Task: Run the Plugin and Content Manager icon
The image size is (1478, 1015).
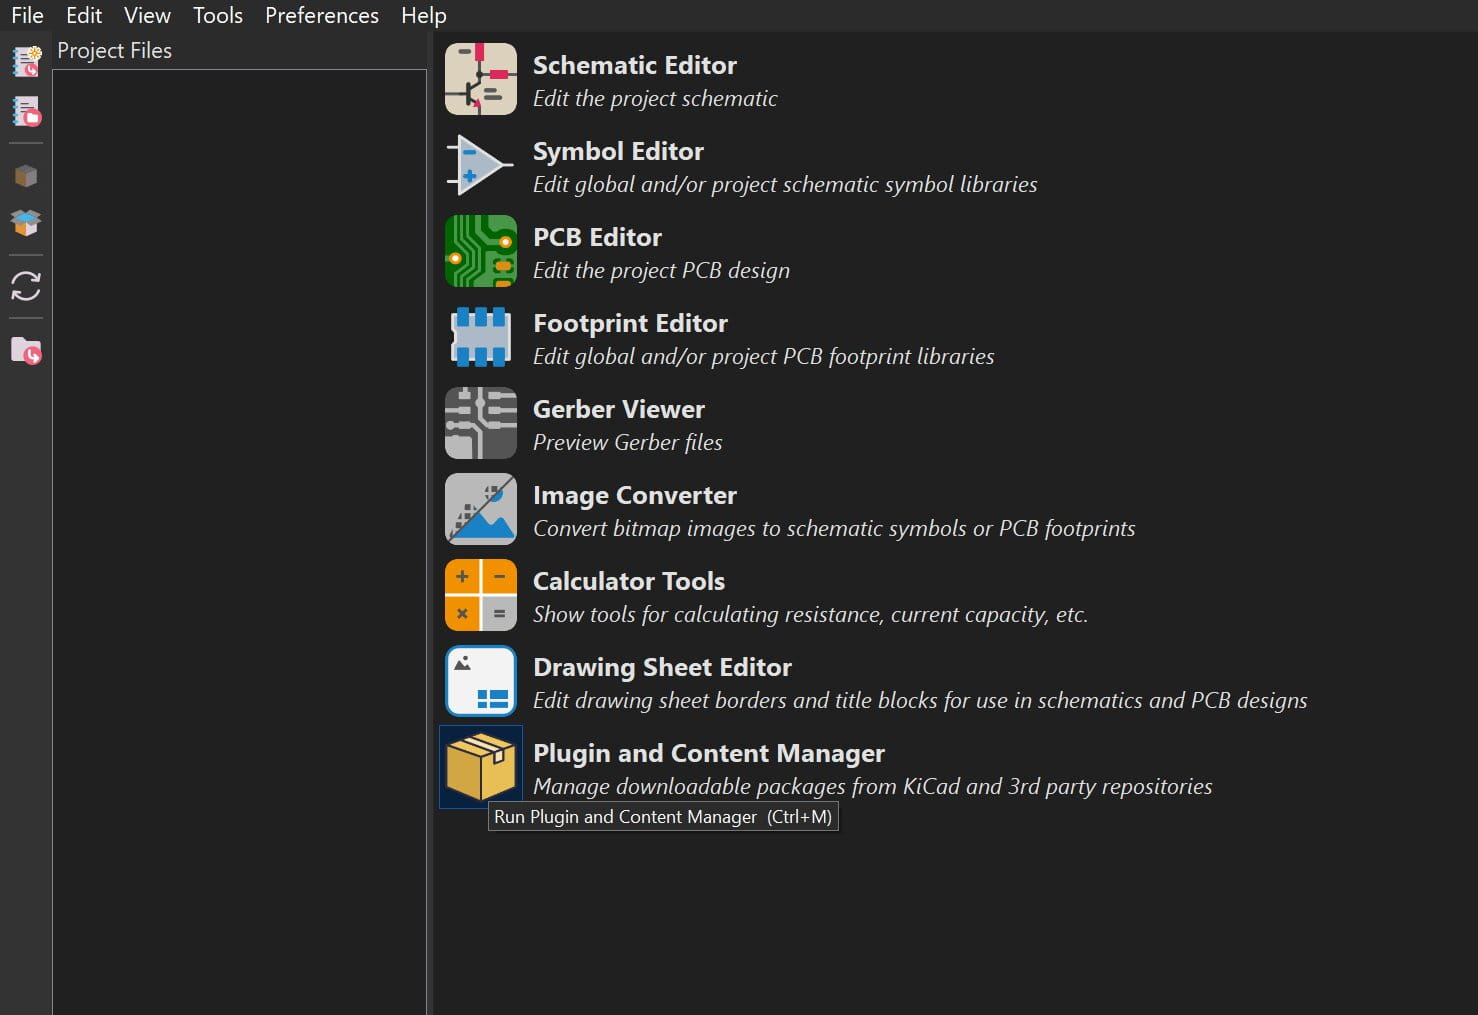Action: point(481,767)
